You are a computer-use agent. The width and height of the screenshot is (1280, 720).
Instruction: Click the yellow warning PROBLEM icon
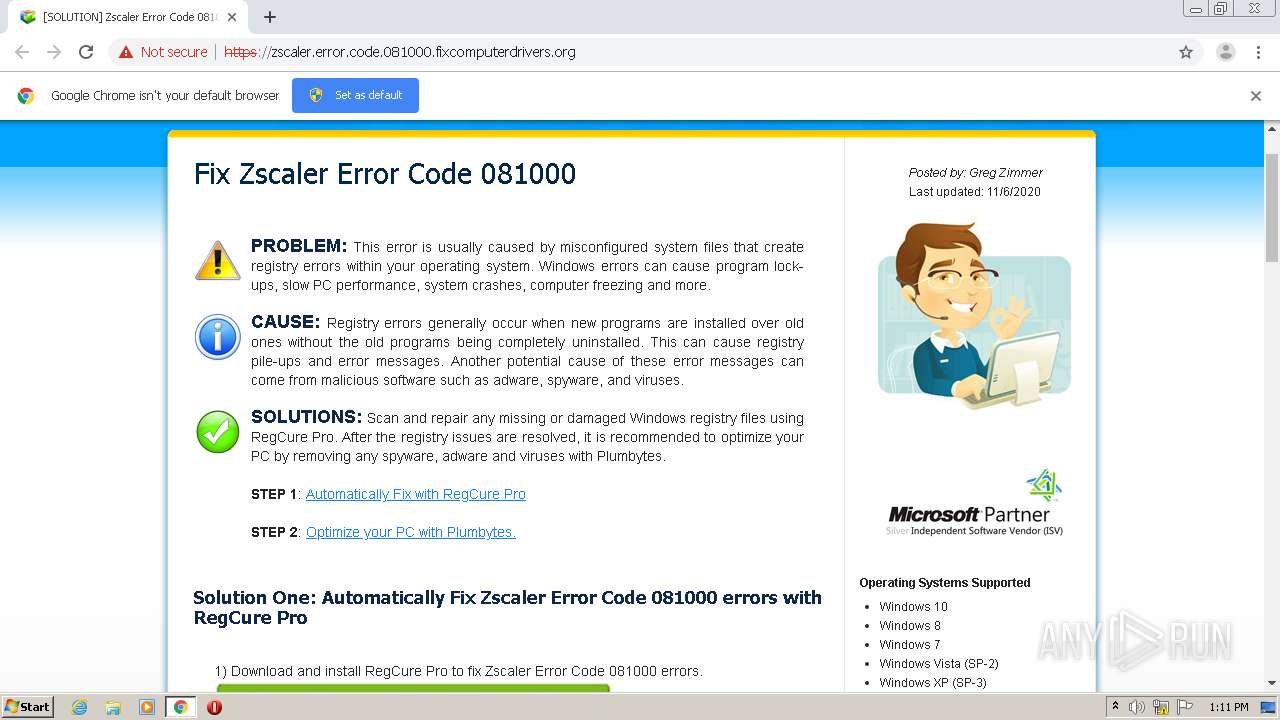click(217, 260)
